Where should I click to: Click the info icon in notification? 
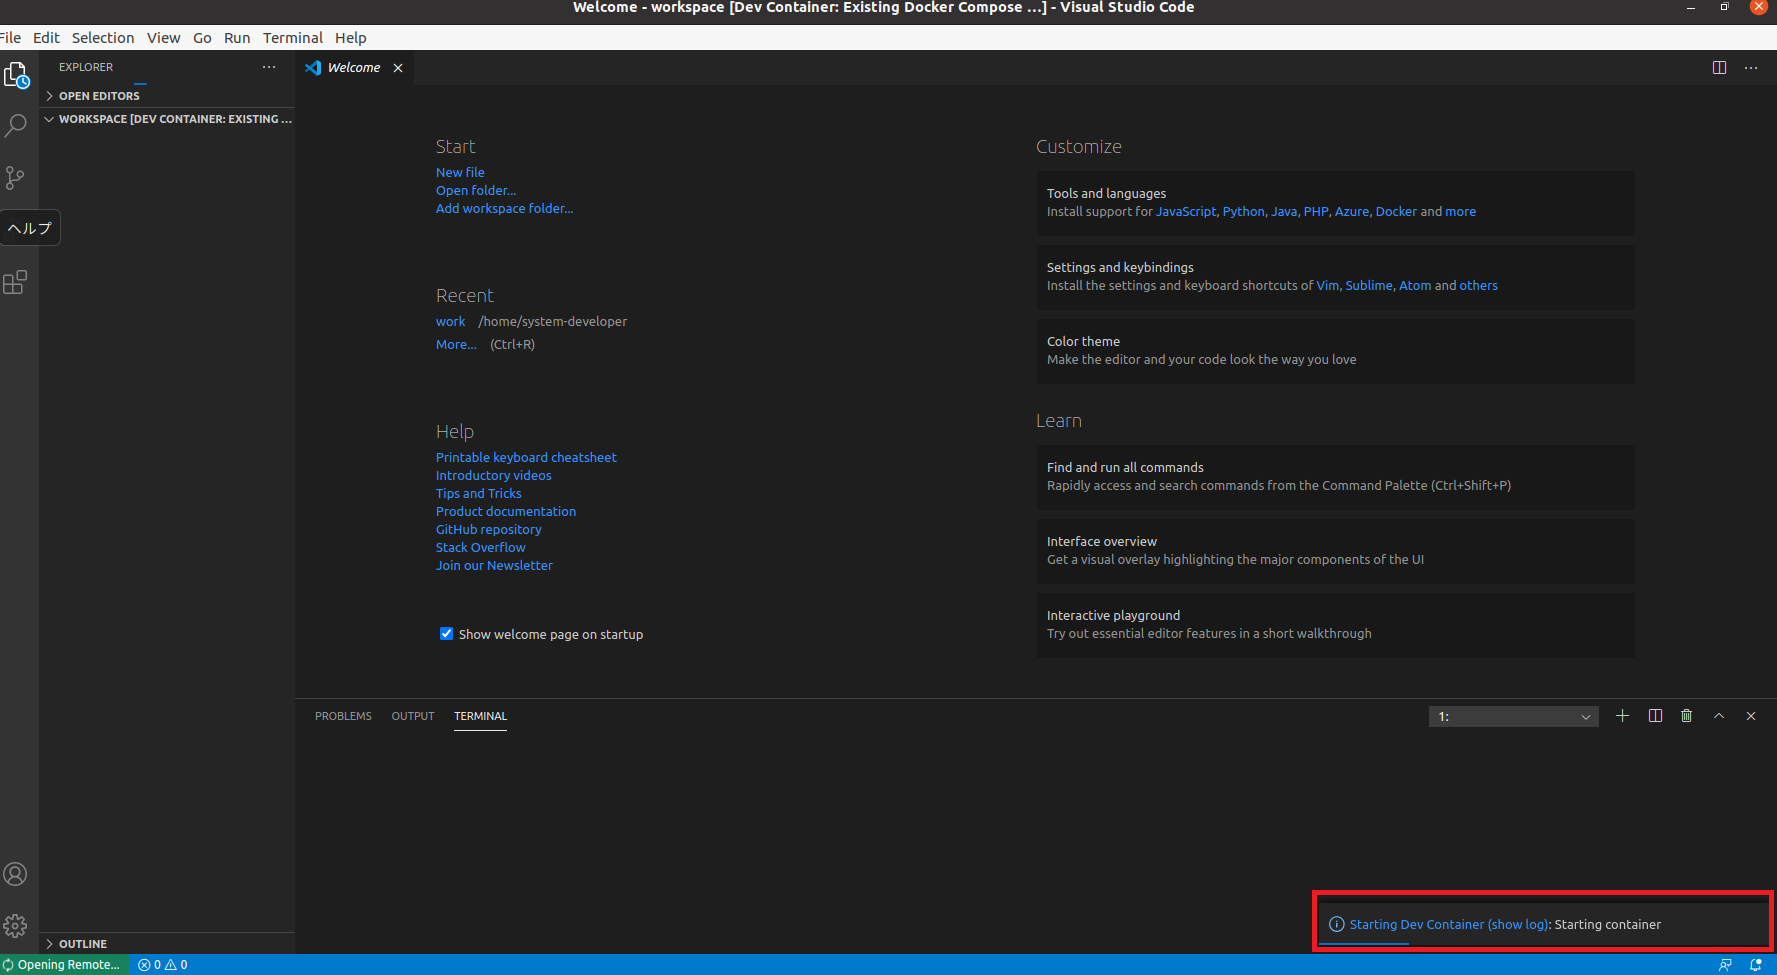1336,924
